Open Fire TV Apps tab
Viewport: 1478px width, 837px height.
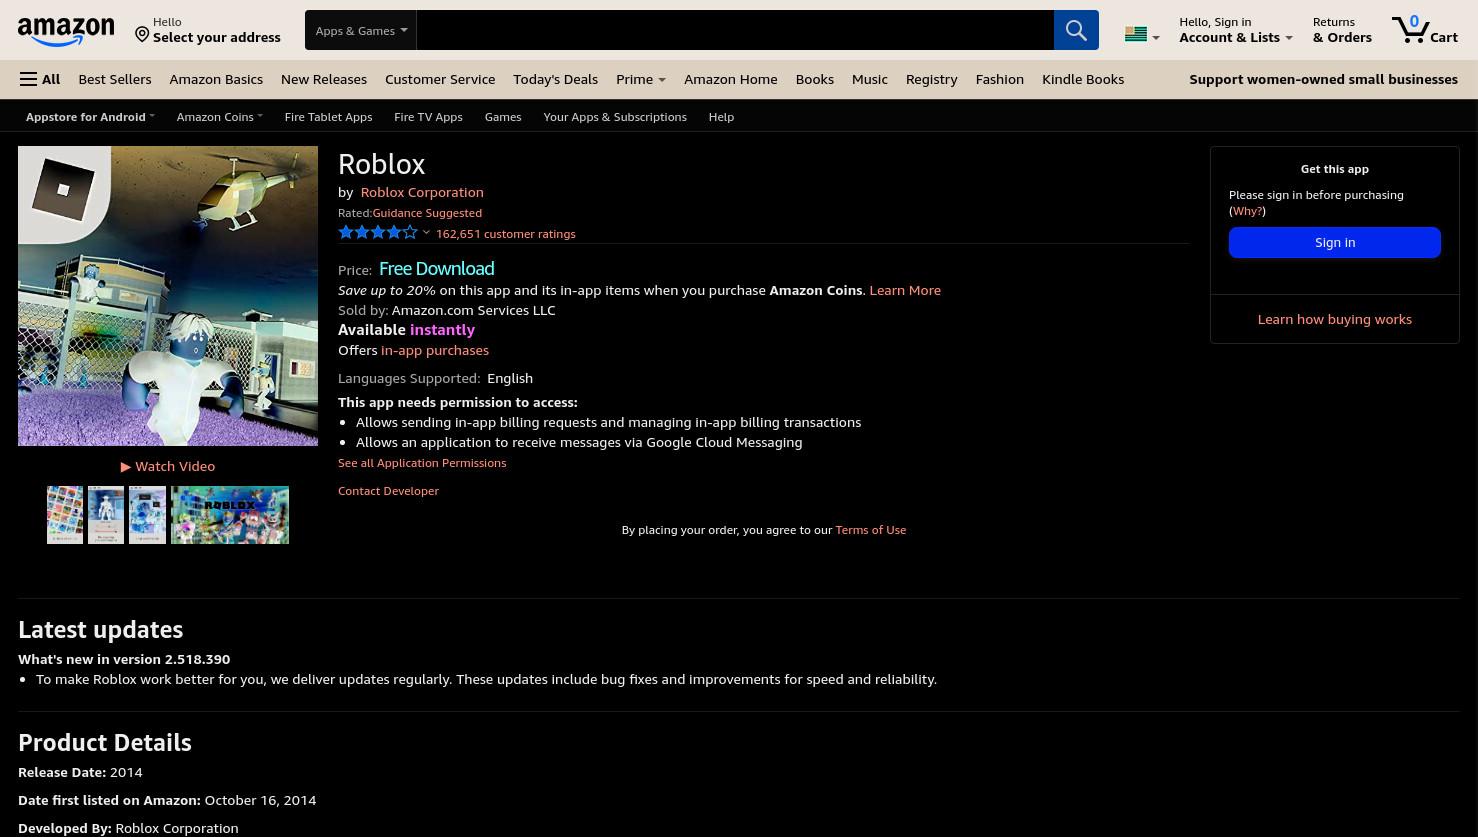click(x=428, y=116)
